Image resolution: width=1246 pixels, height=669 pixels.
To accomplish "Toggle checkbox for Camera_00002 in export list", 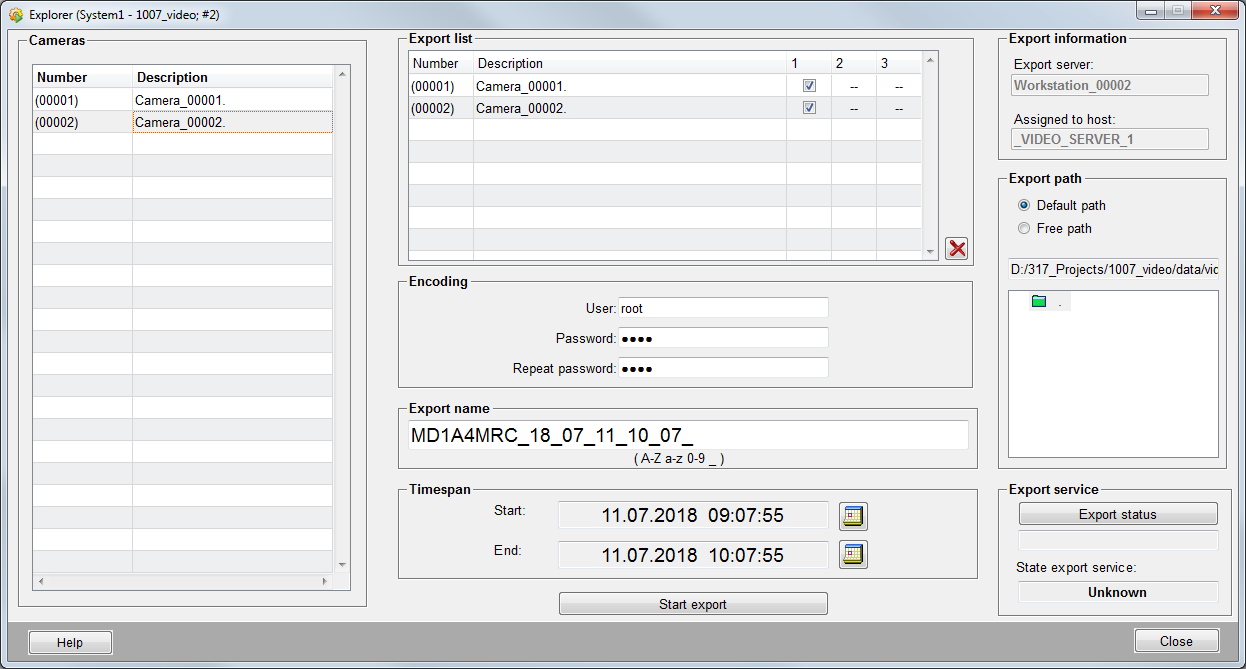I will point(809,108).
